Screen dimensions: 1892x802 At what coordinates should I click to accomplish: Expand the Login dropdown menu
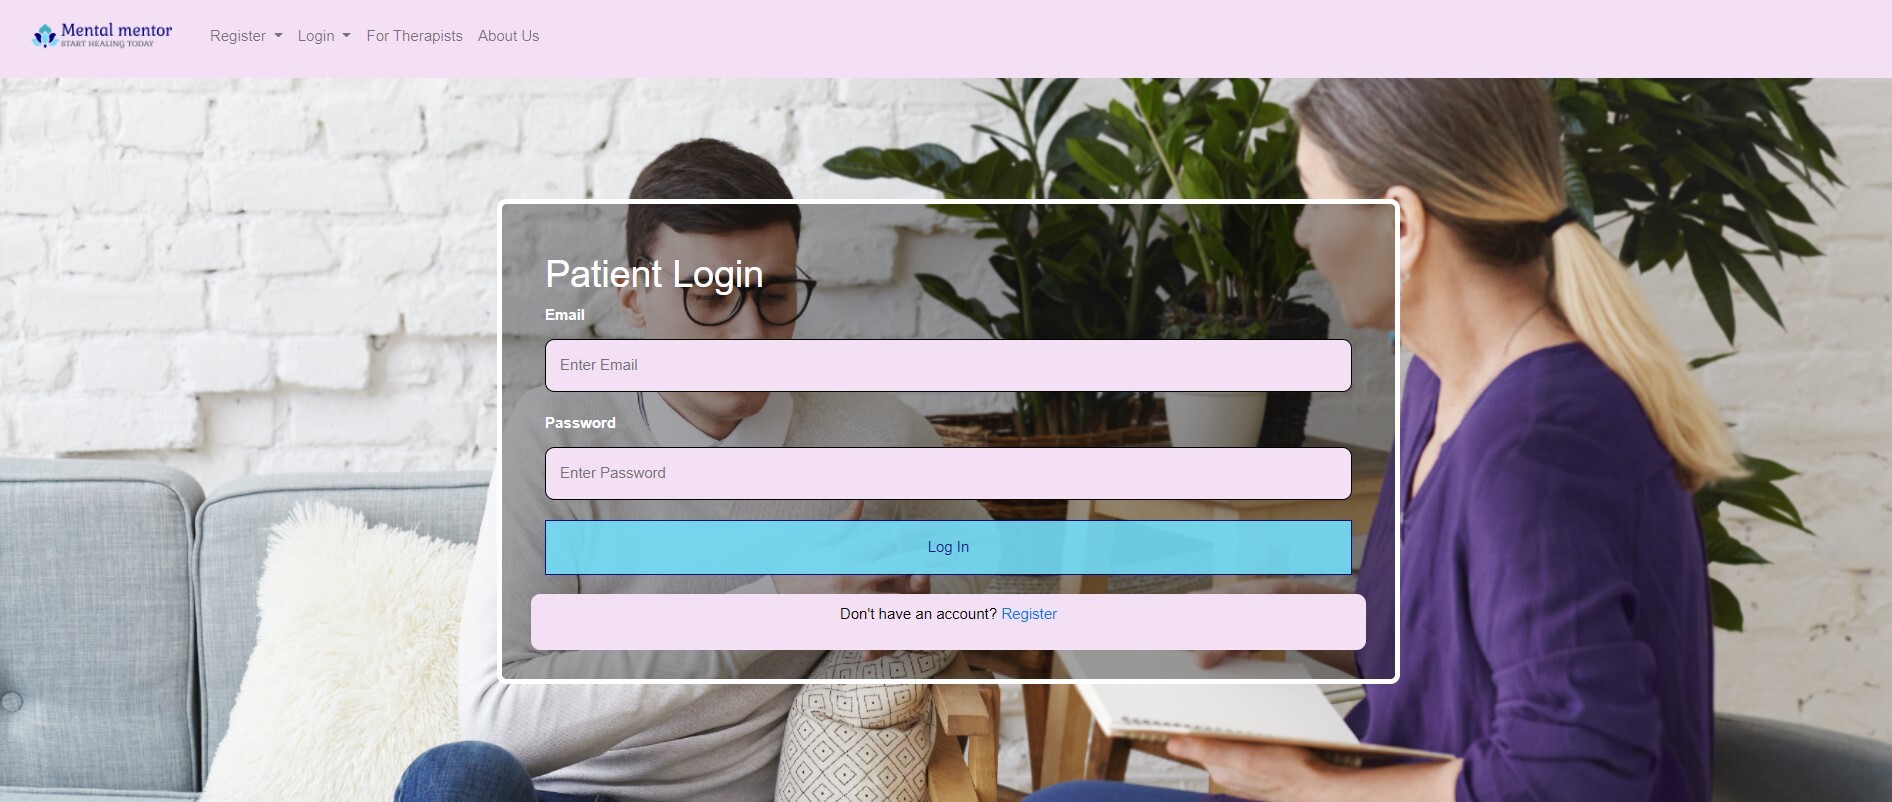click(x=324, y=36)
